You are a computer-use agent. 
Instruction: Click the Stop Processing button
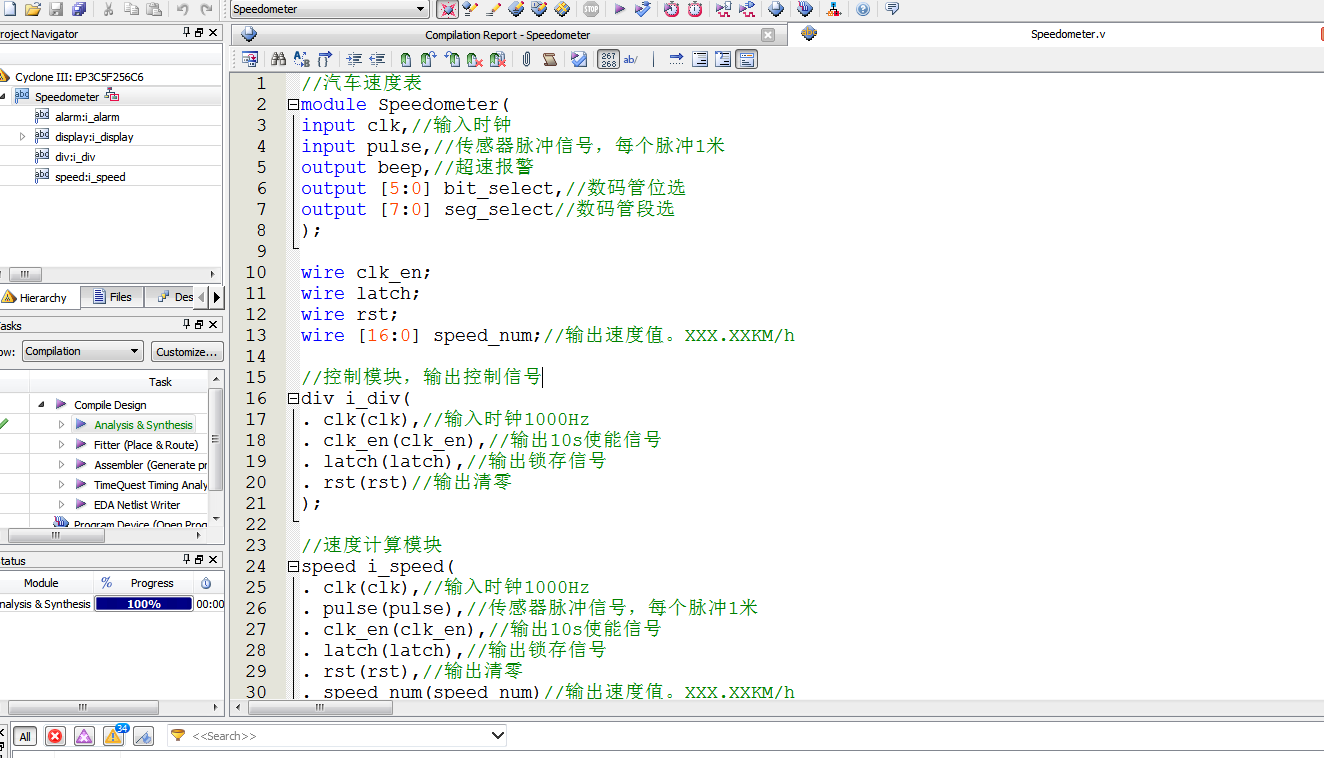[591, 9]
